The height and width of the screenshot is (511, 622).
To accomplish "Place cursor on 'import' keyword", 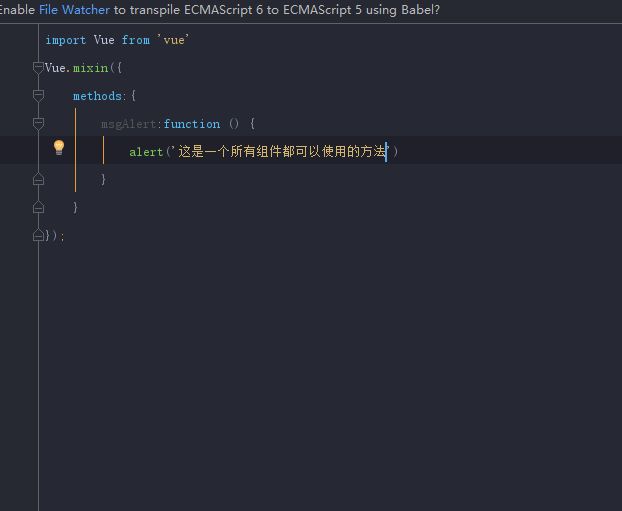I will [x=65, y=40].
